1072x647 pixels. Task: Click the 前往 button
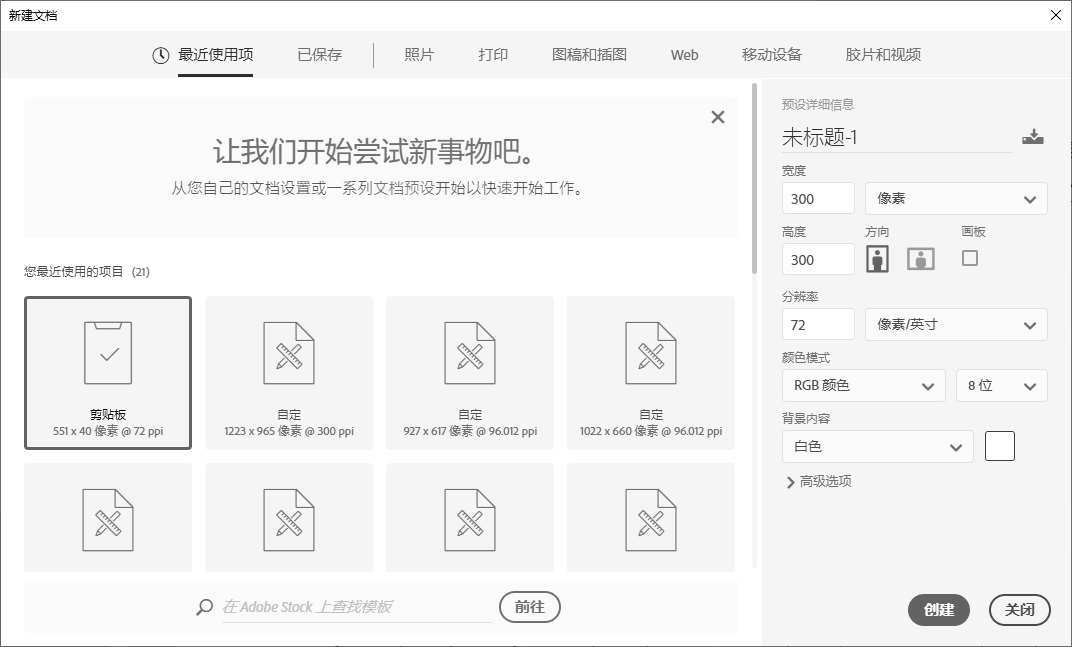tap(529, 607)
